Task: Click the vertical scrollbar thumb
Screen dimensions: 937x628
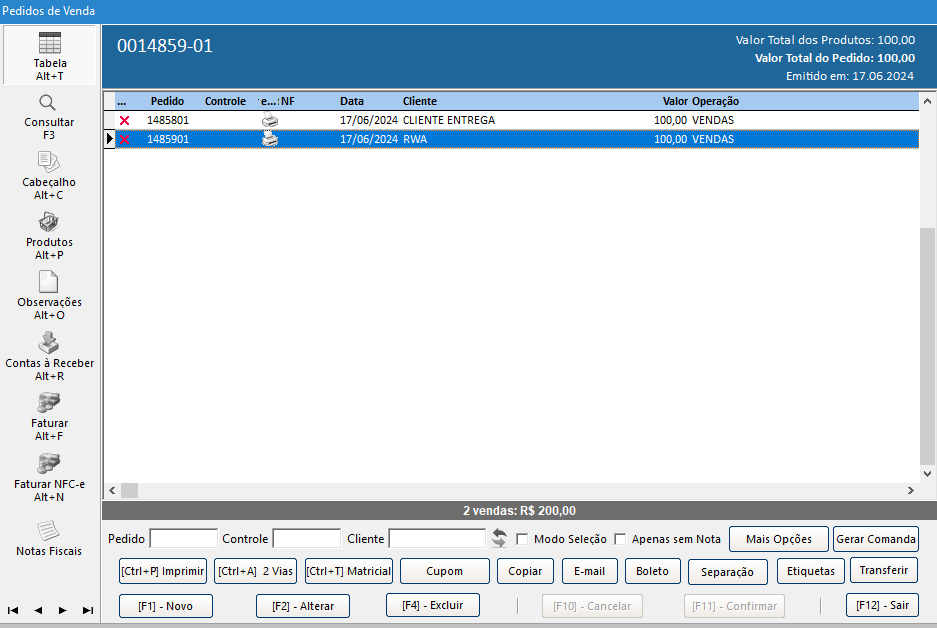Action: pyautogui.click(x=927, y=345)
